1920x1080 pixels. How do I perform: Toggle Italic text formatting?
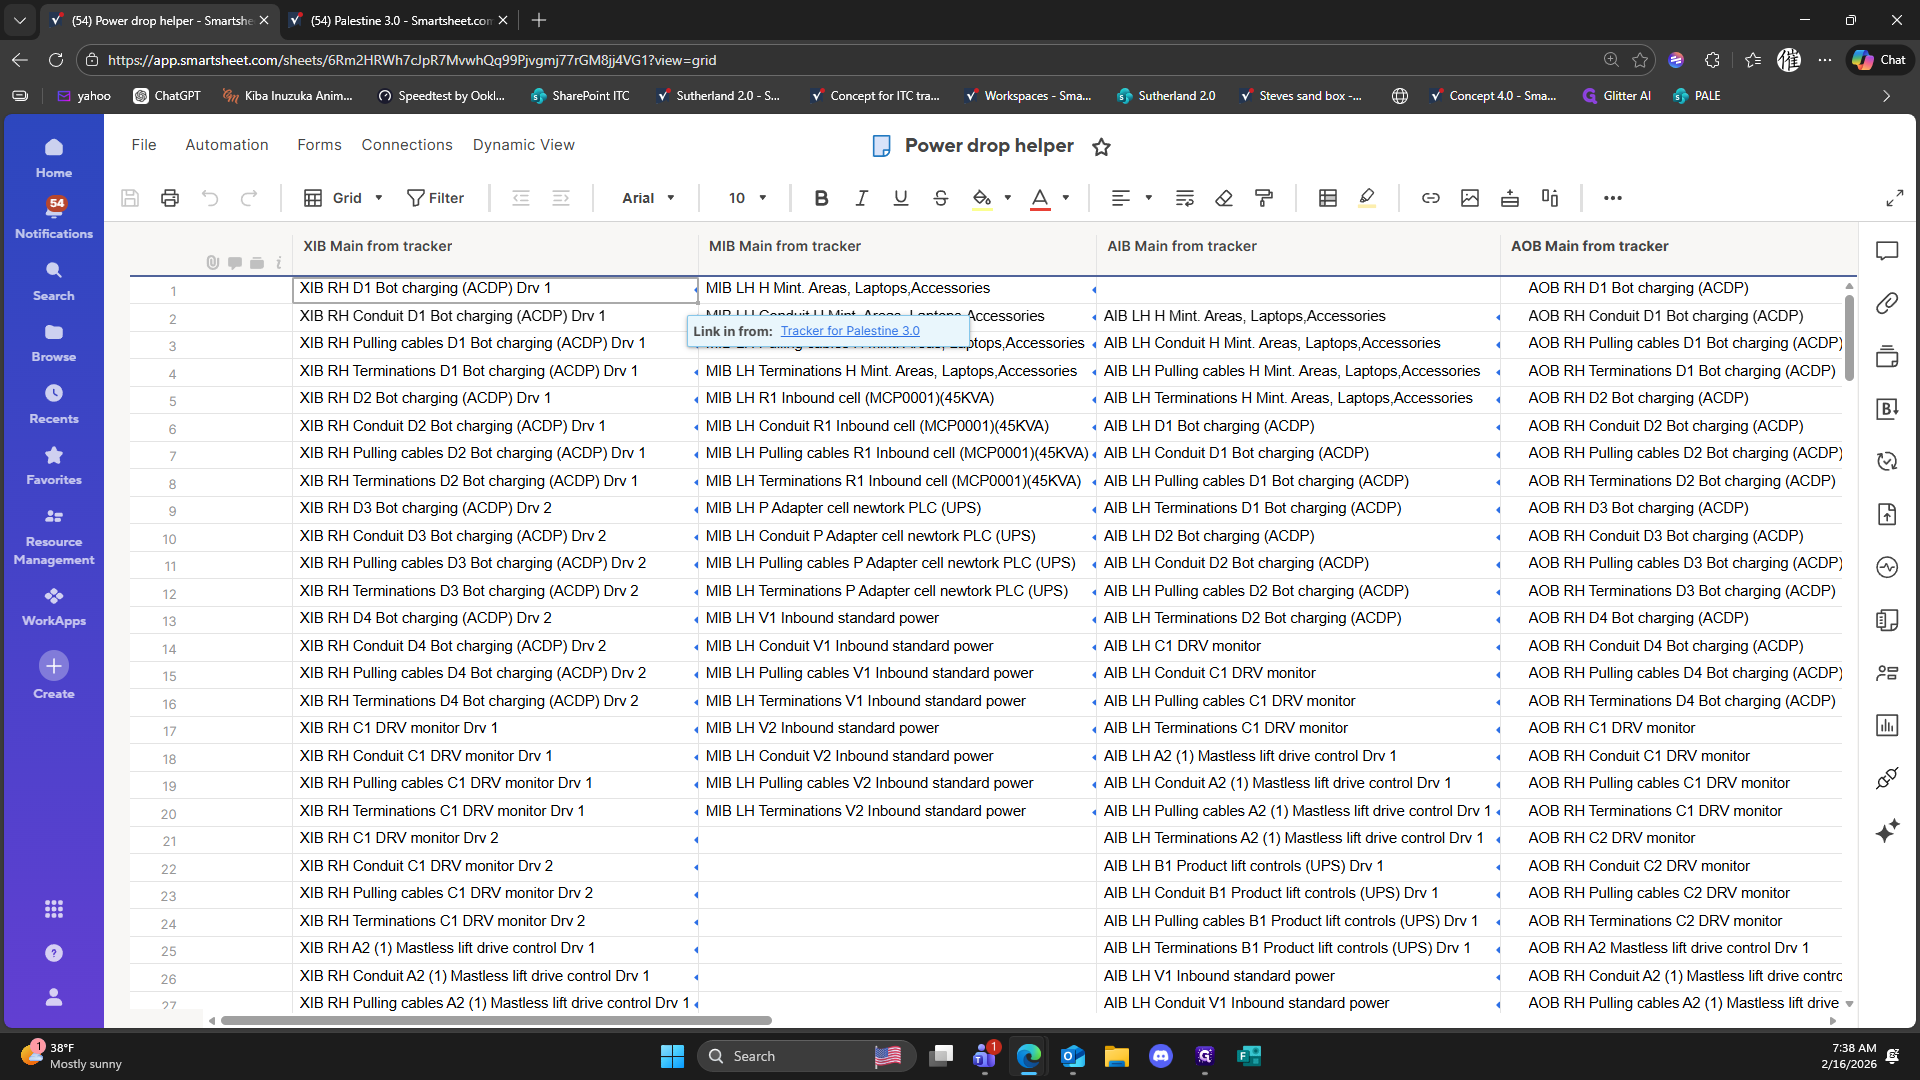coord(861,198)
